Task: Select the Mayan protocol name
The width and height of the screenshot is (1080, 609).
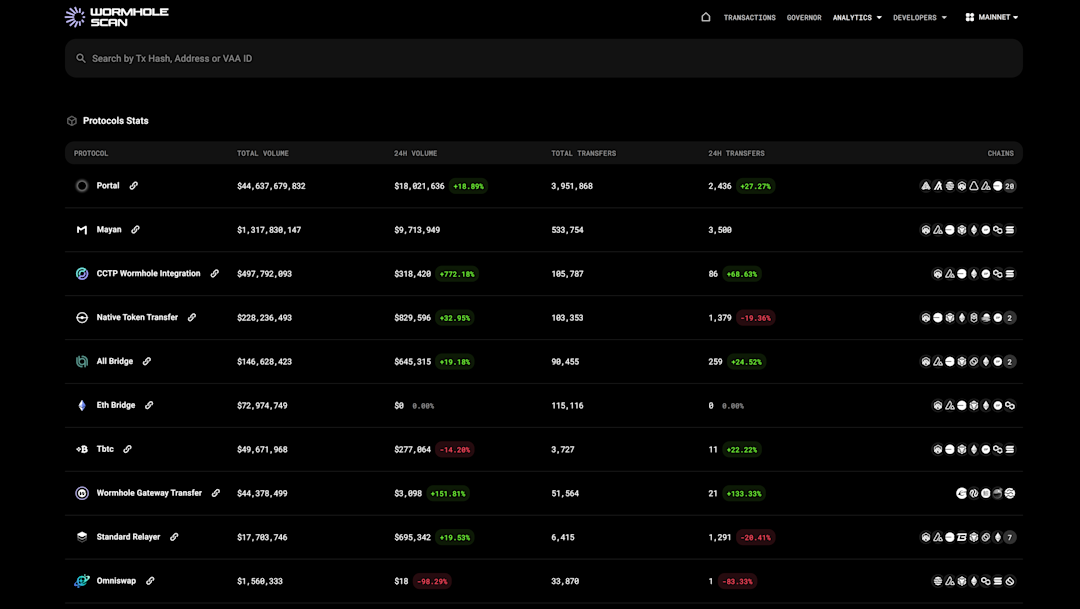Action: point(109,229)
